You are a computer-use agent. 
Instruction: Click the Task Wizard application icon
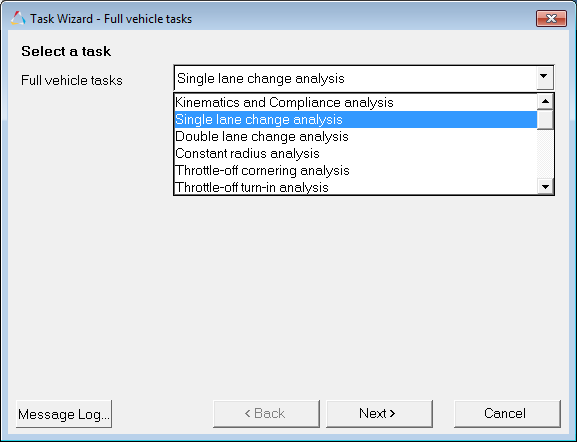click(x=18, y=18)
